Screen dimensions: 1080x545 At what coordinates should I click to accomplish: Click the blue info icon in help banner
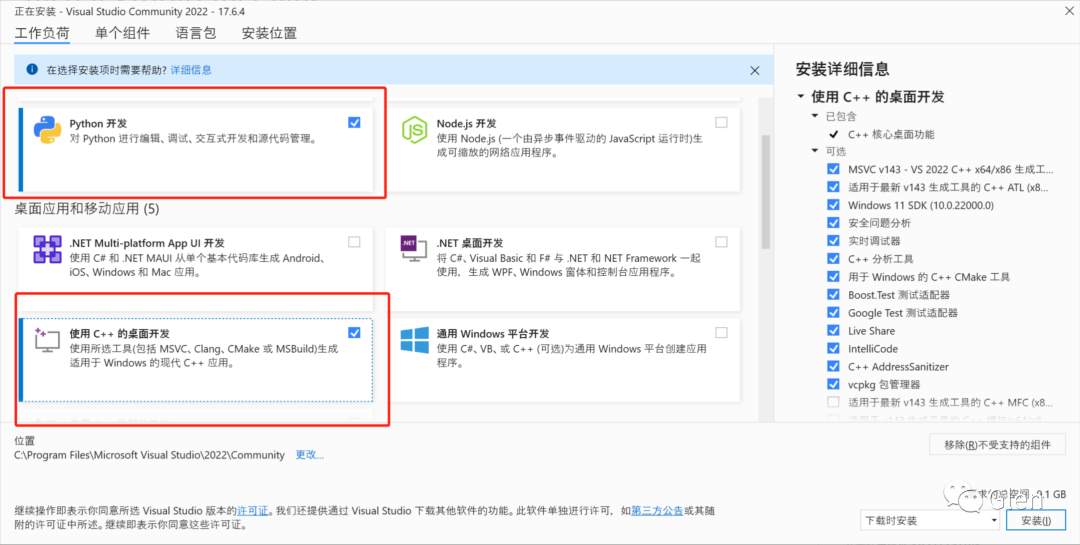(31, 70)
